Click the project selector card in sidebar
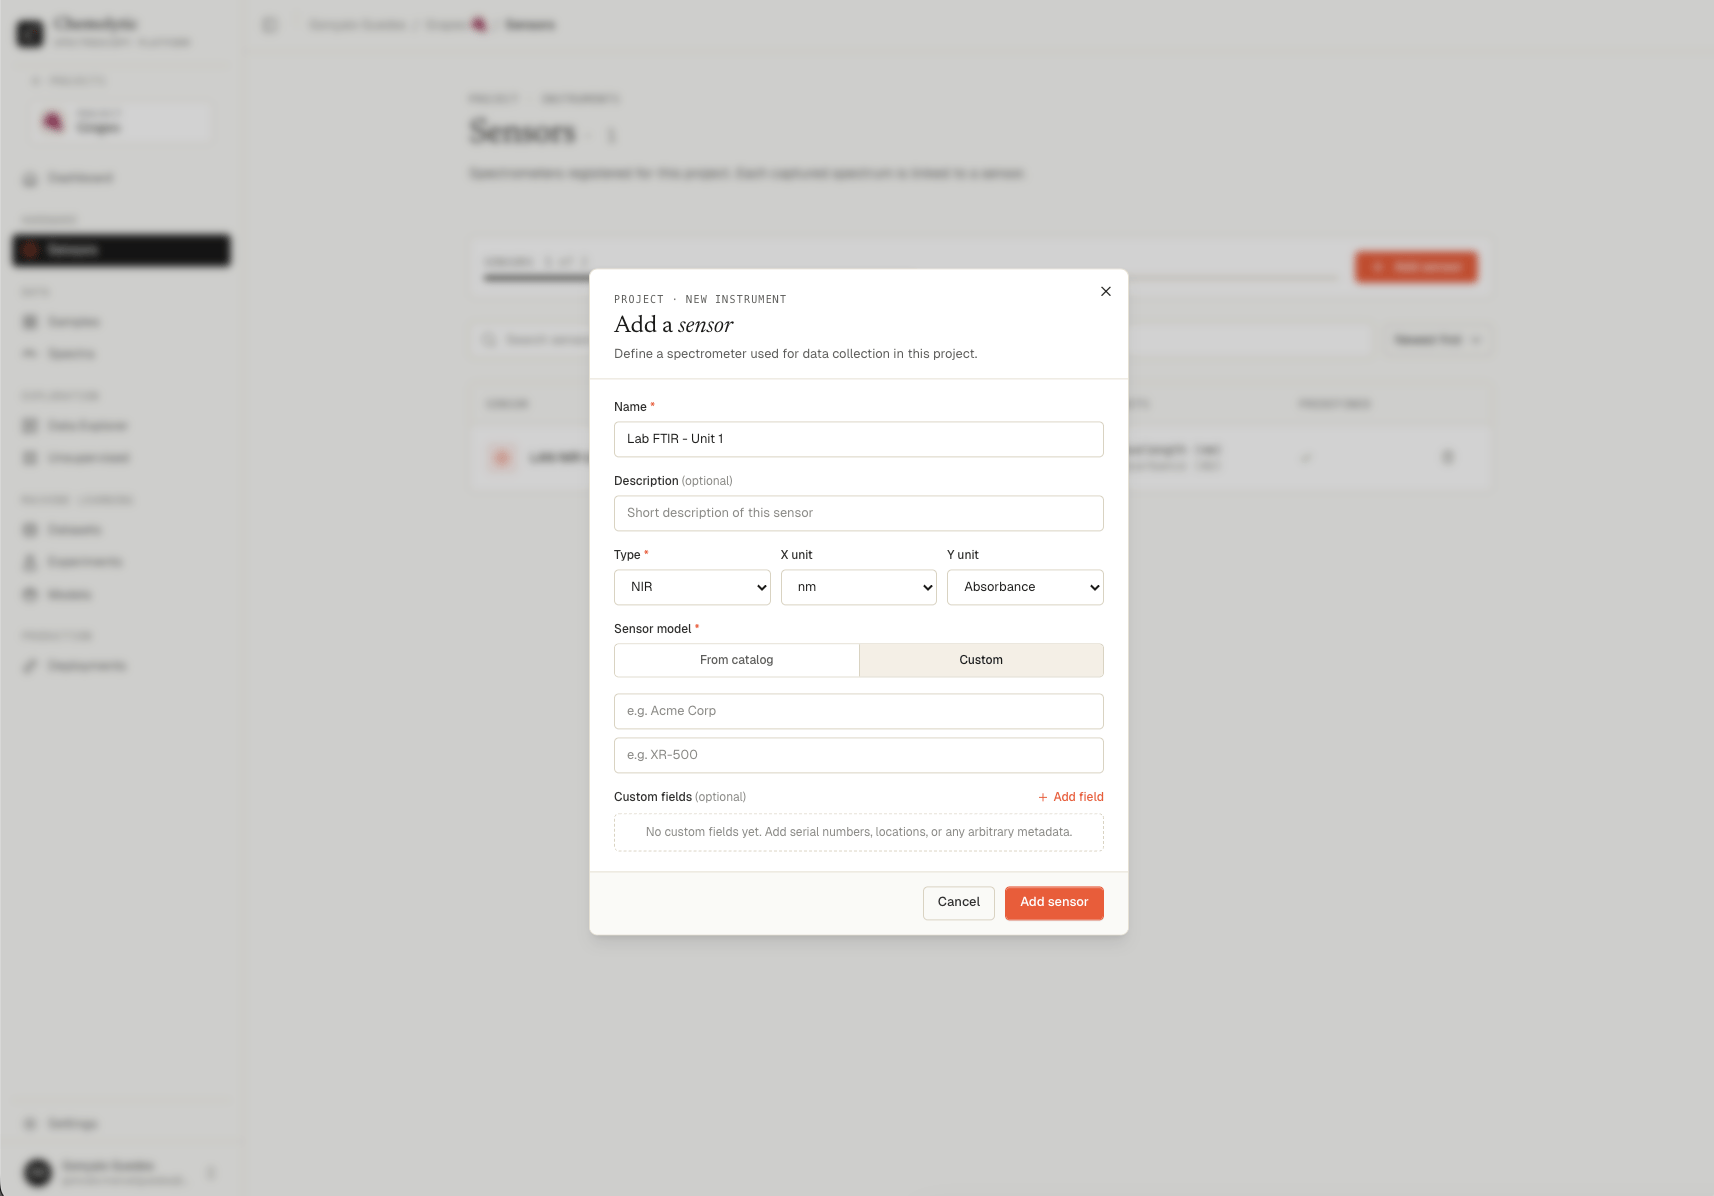The height and width of the screenshot is (1196, 1714). click(121, 121)
